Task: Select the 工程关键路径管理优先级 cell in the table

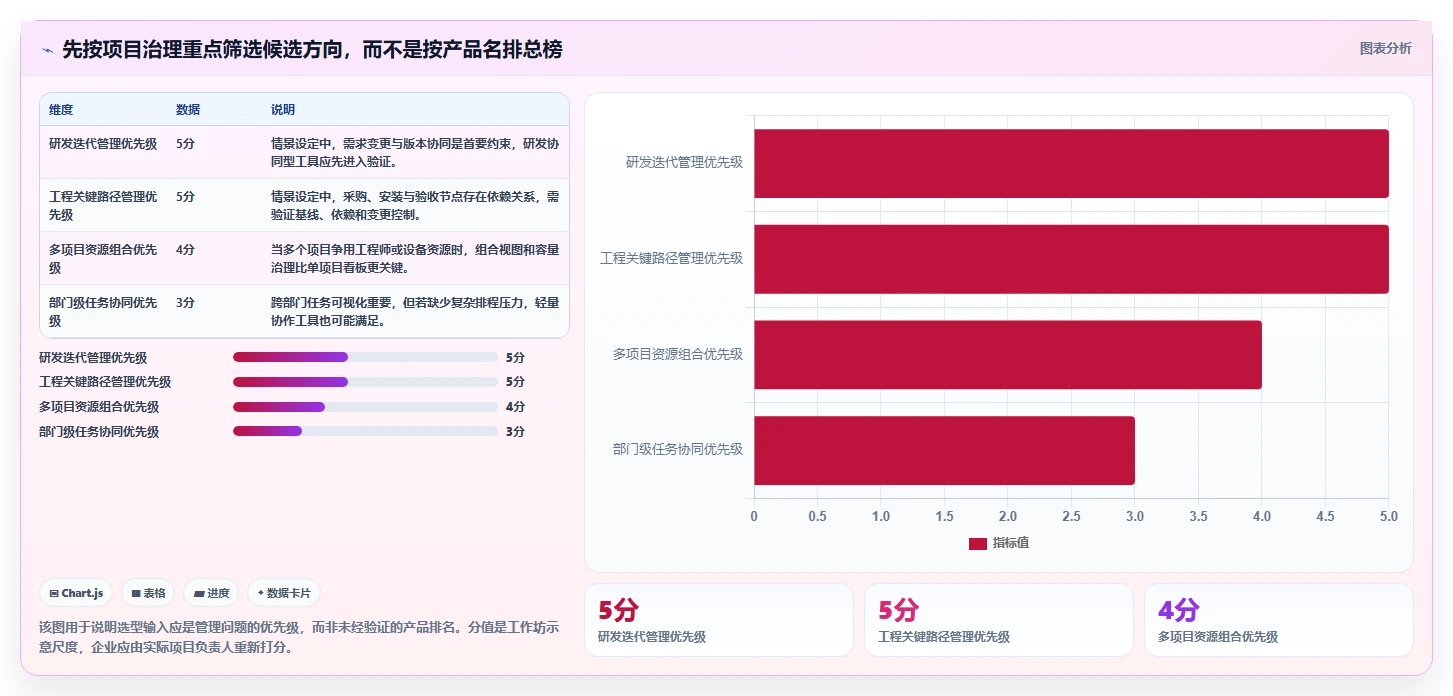Action: [x=103, y=205]
